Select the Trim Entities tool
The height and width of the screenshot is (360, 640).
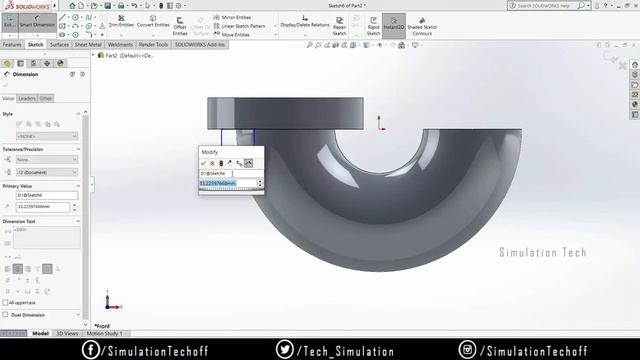pos(121,22)
